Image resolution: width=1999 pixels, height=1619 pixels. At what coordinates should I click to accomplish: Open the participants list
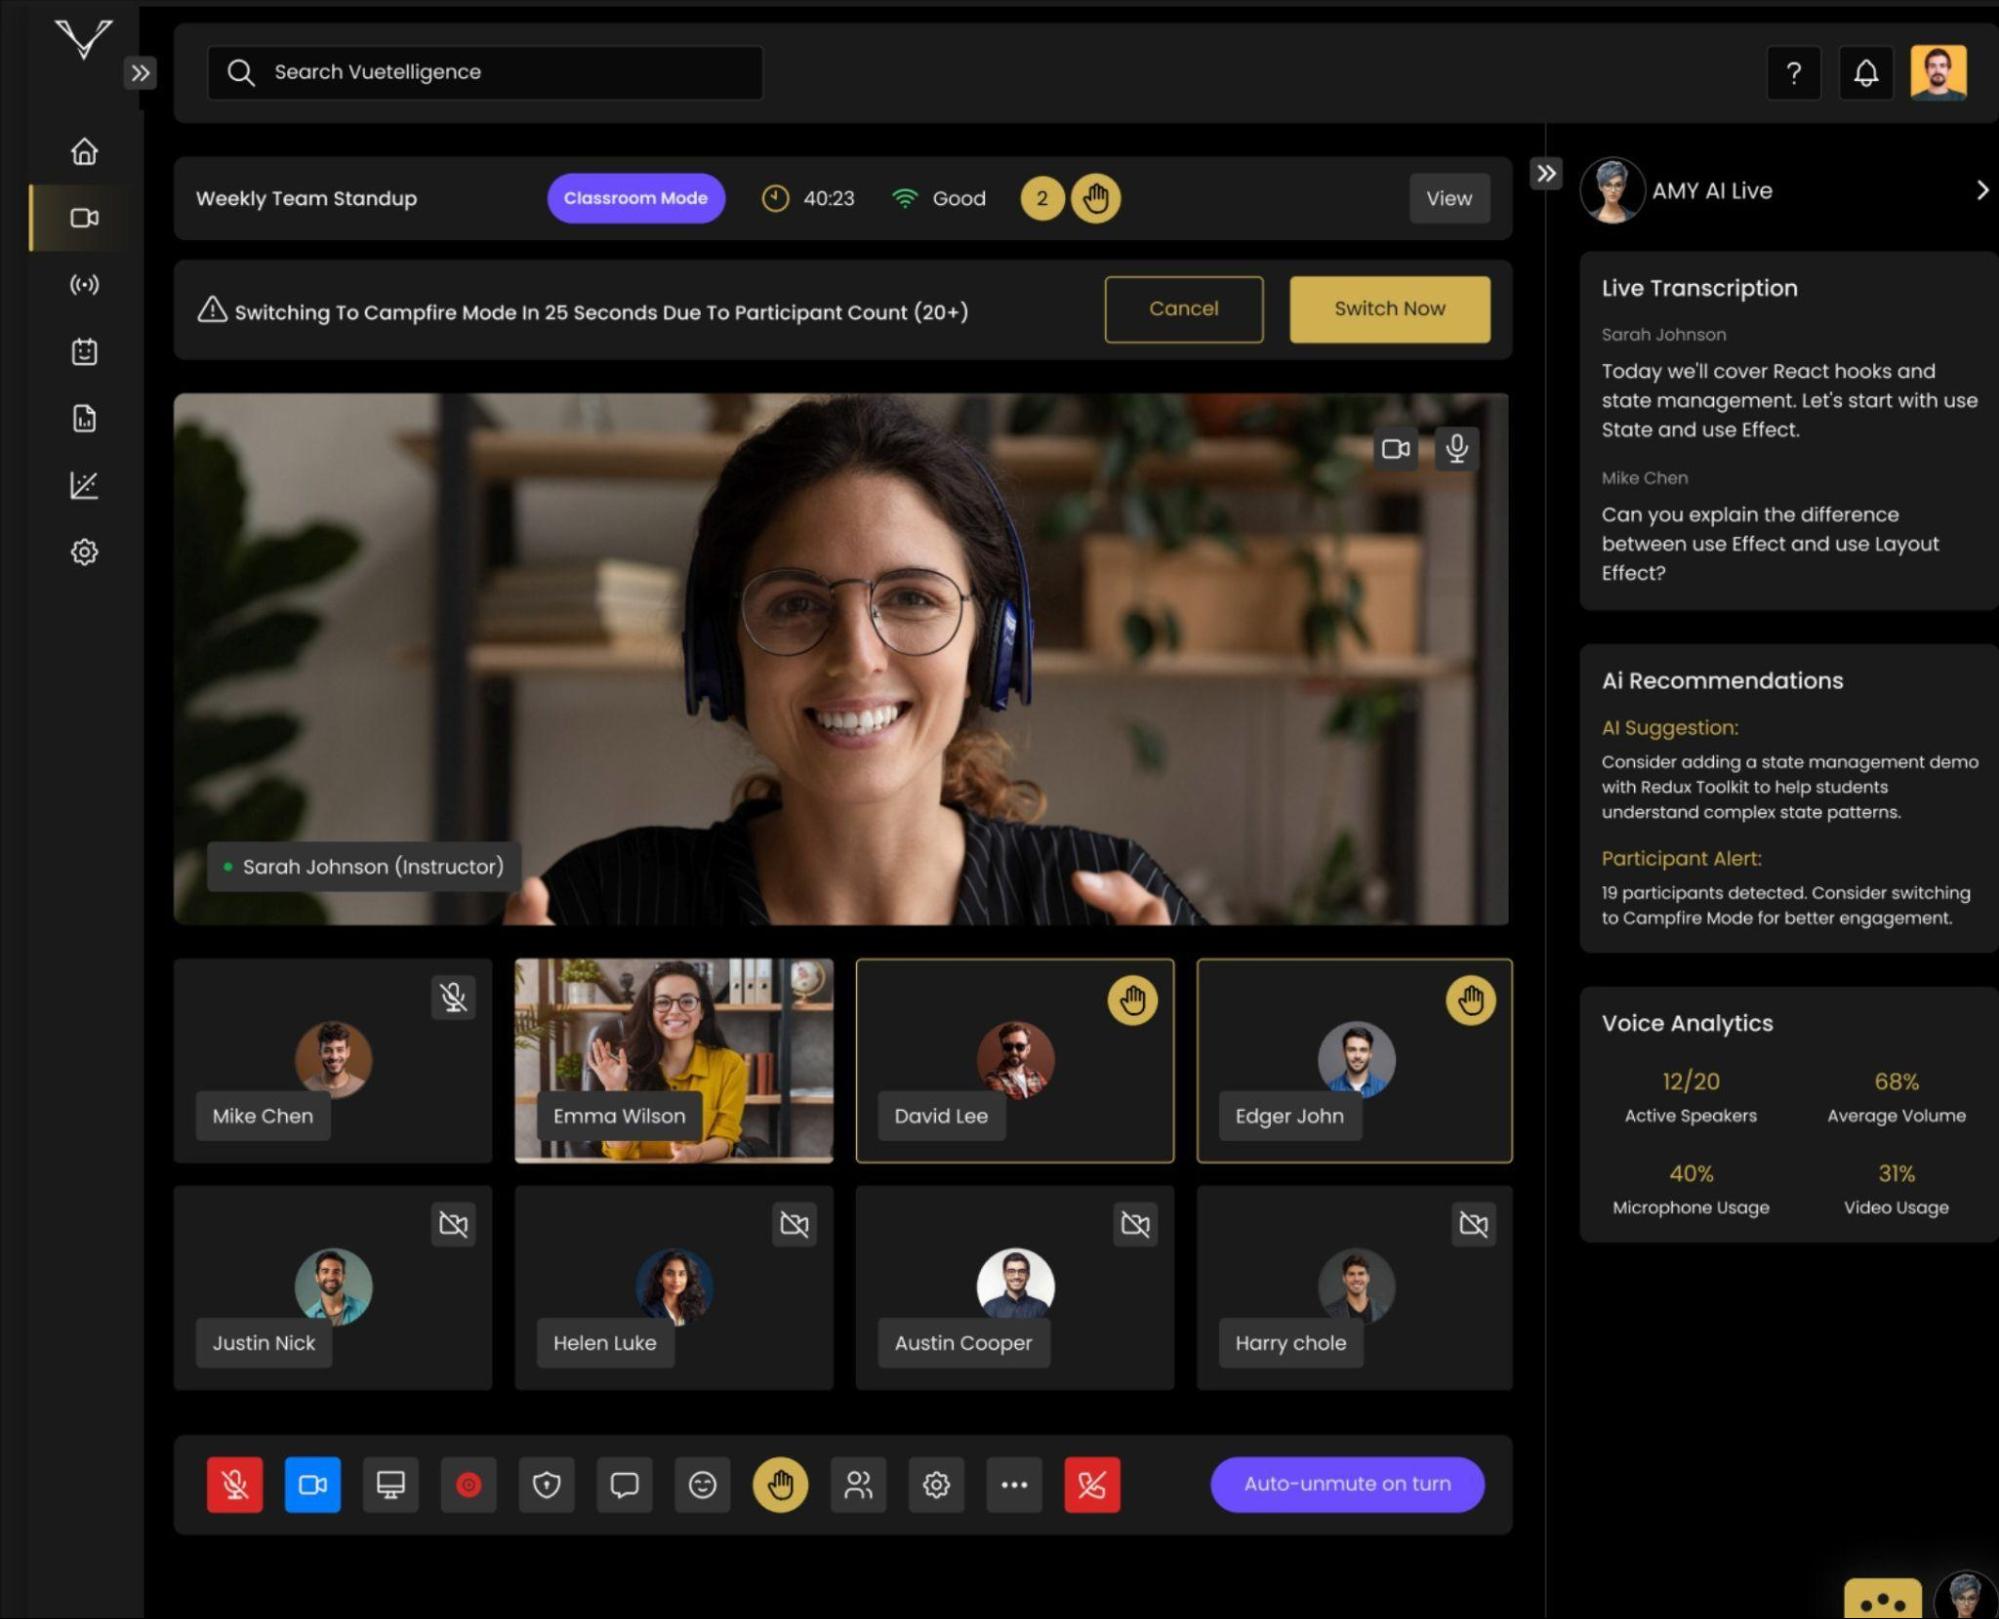point(858,1484)
